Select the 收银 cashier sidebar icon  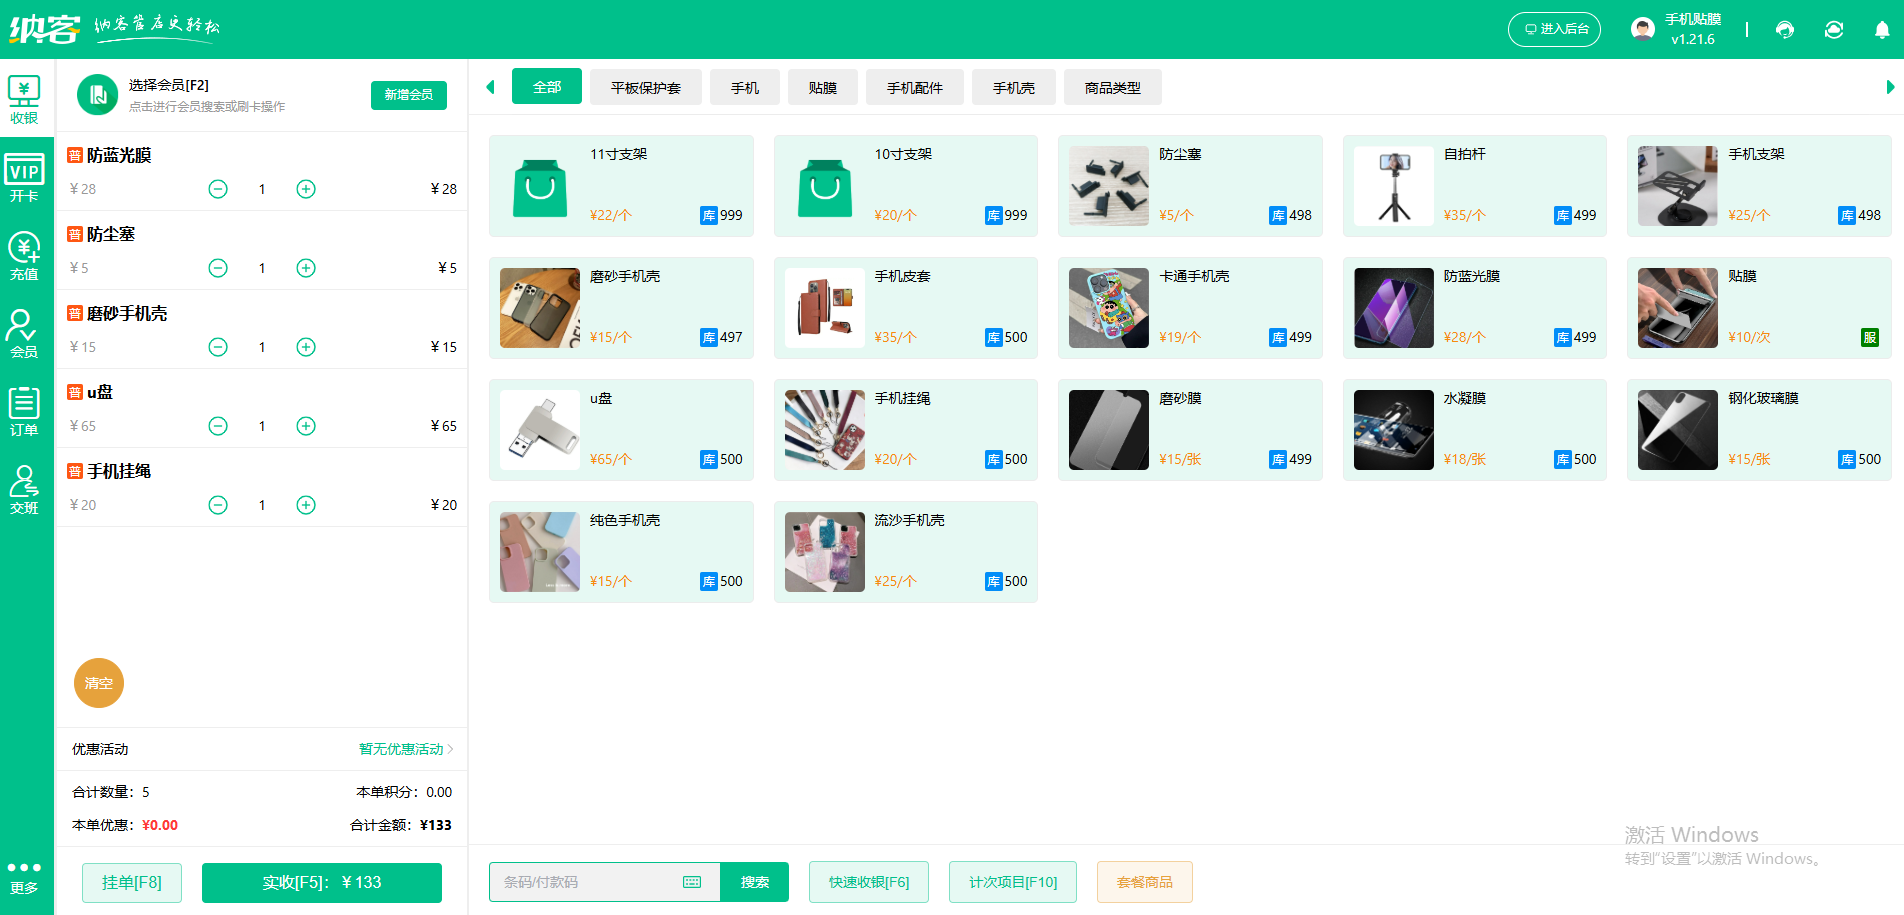(24, 97)
